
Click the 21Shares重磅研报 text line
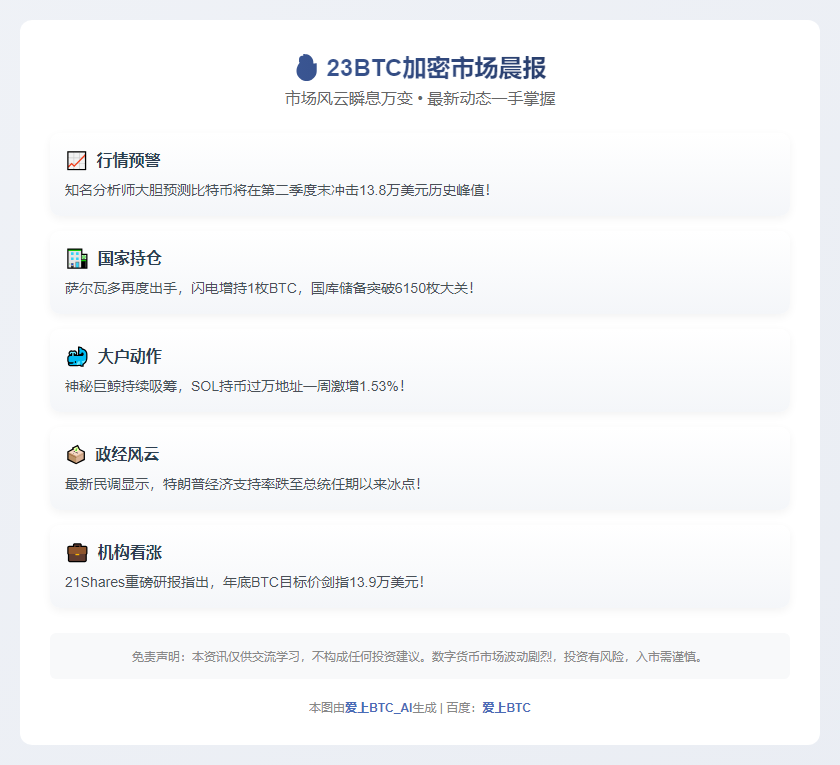coord(245,582)
